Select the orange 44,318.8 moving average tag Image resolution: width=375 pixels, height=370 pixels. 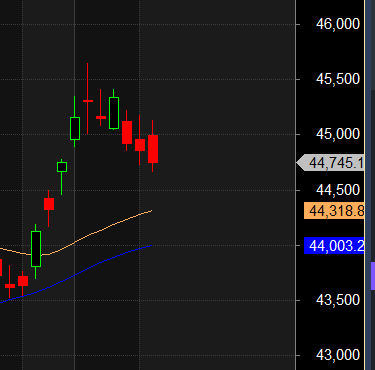(334, 211)
